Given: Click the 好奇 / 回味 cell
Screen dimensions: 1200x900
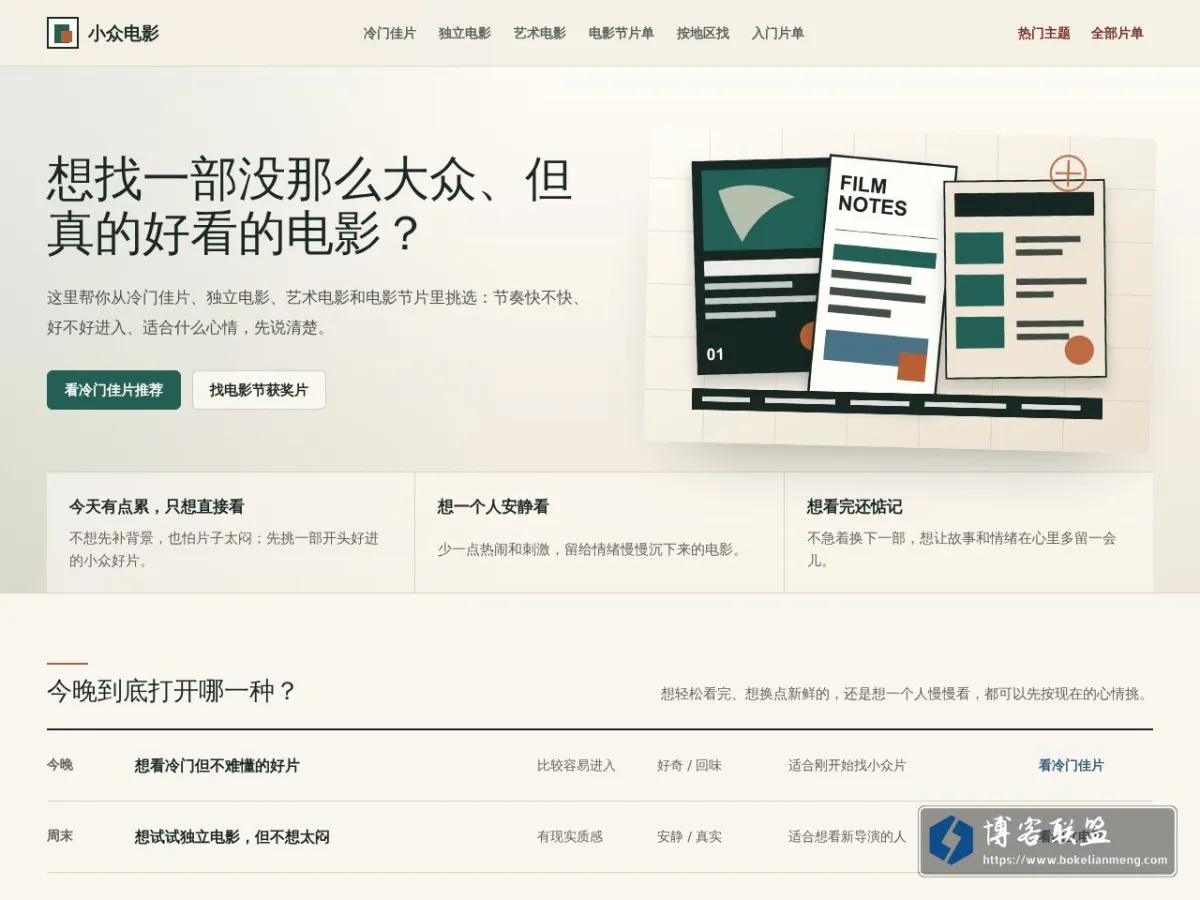Looking at the screenshot, I should 689,766.
